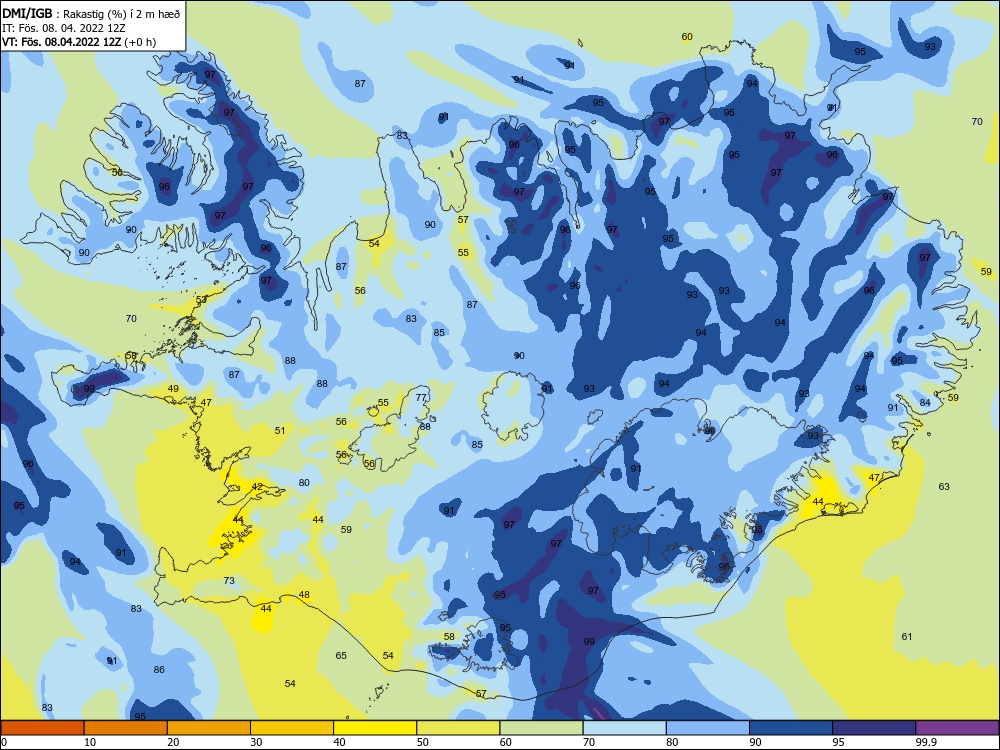
Task: Click the humidity value 77 on the map
Action: click(421, 397)
